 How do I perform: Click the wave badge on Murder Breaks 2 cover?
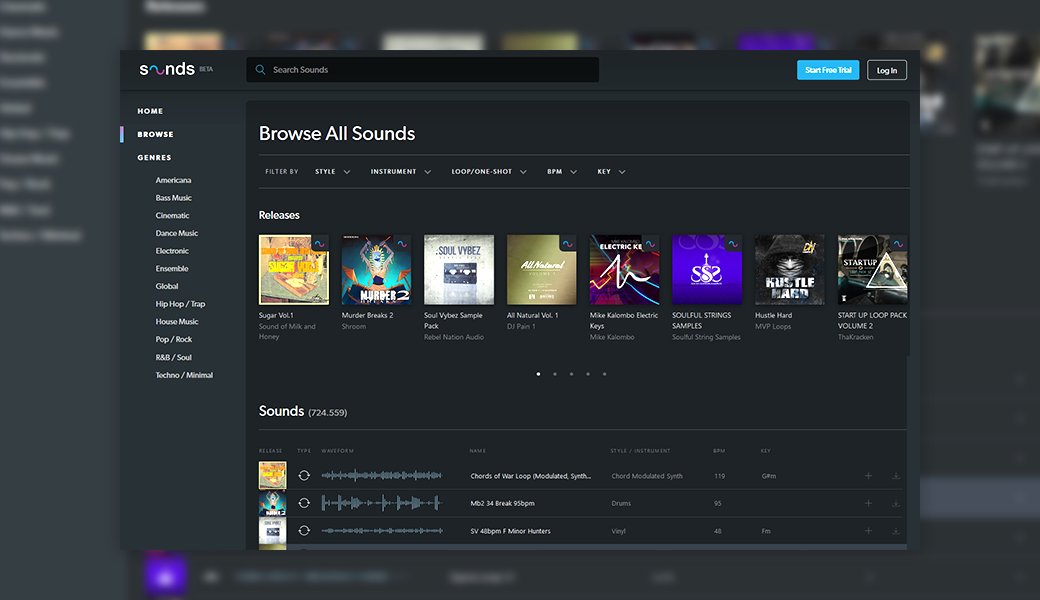[403, 243]
